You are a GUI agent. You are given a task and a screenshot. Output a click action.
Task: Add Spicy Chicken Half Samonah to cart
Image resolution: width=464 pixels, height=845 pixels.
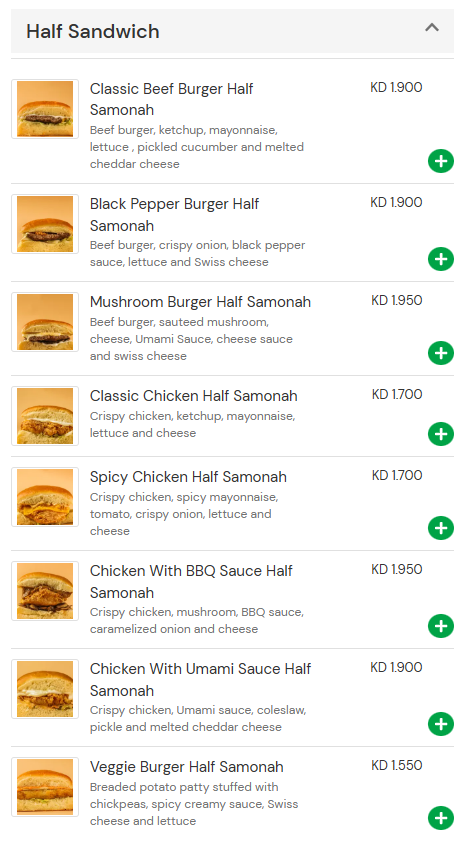441,528
